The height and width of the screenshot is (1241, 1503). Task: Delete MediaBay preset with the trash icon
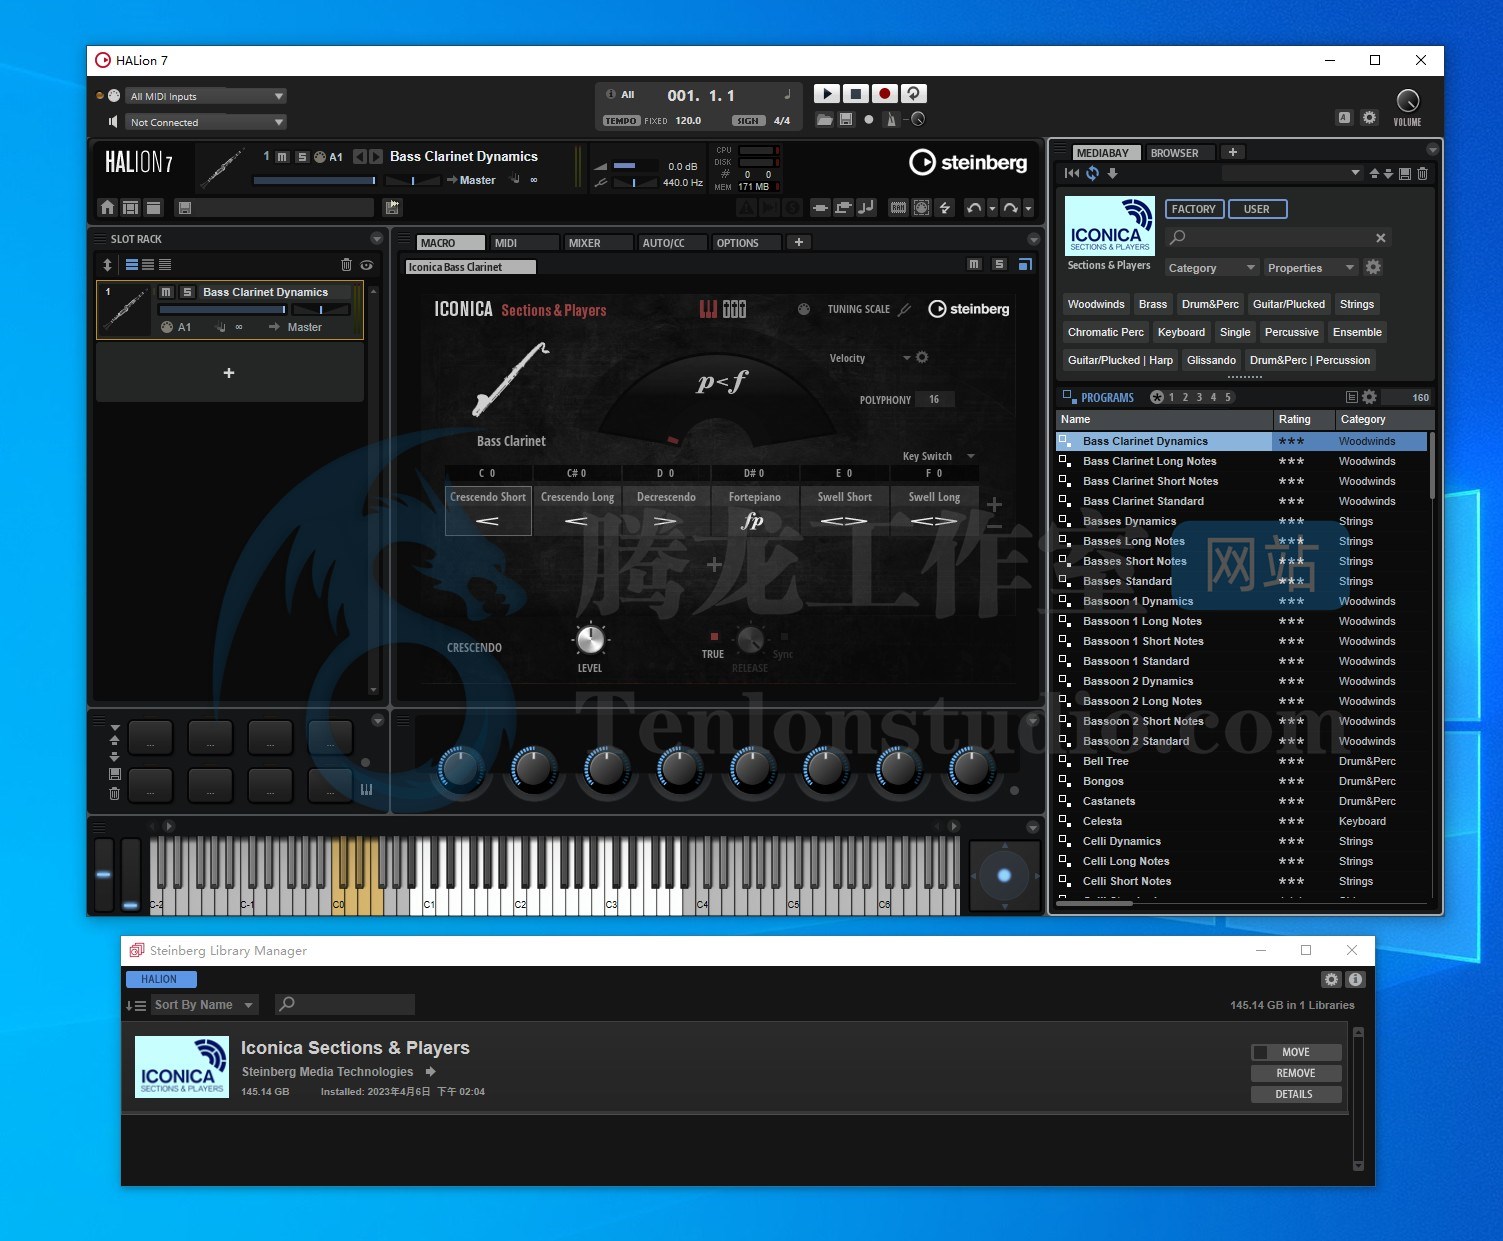point(1423,173)
